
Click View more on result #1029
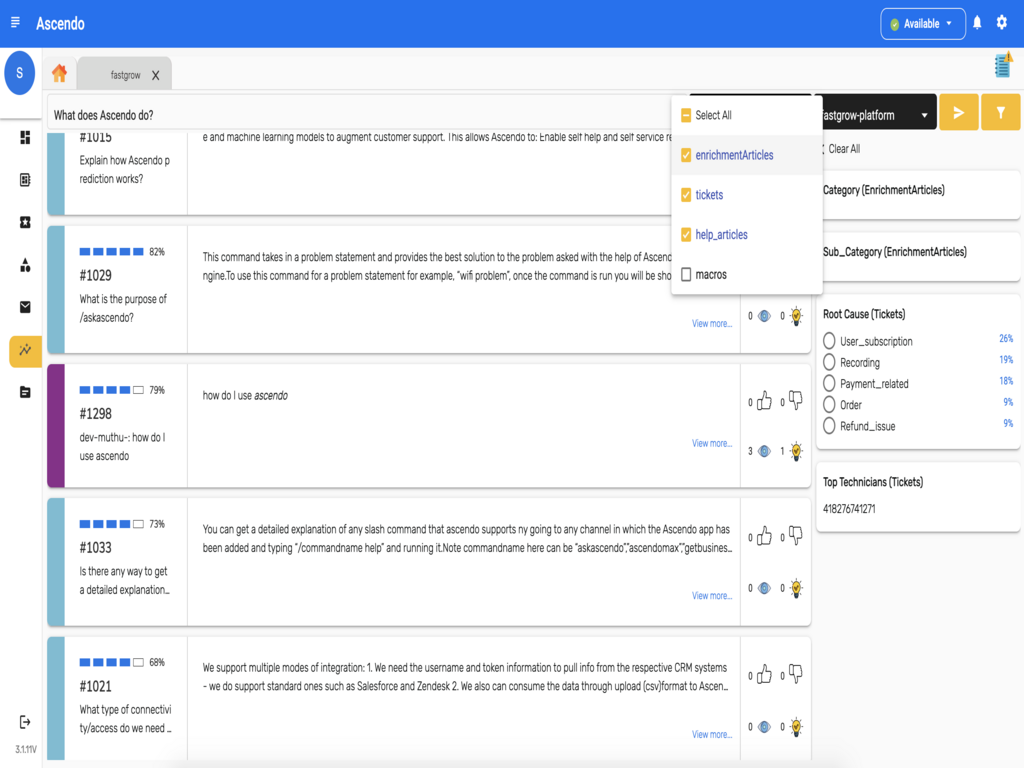click(x=712, y=323)
